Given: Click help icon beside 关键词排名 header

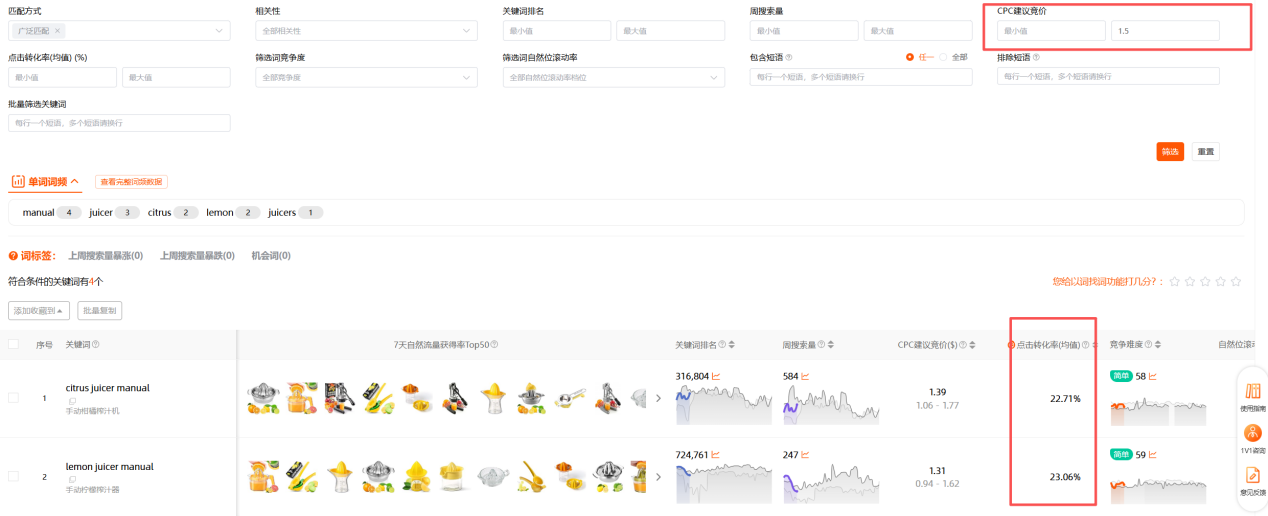Looking at the screenshot, I should click(x=722, y=345).
